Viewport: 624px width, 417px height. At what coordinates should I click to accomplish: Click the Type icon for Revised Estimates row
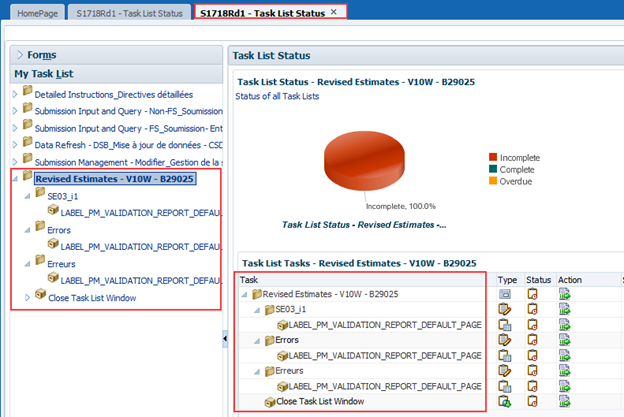tap(505, 294)
